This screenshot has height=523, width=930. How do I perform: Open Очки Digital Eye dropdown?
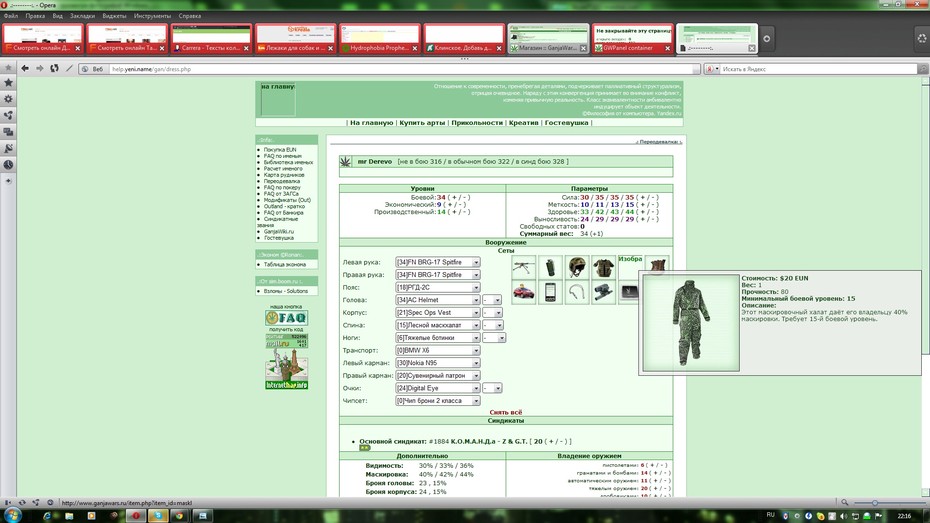tap(438, 388)
